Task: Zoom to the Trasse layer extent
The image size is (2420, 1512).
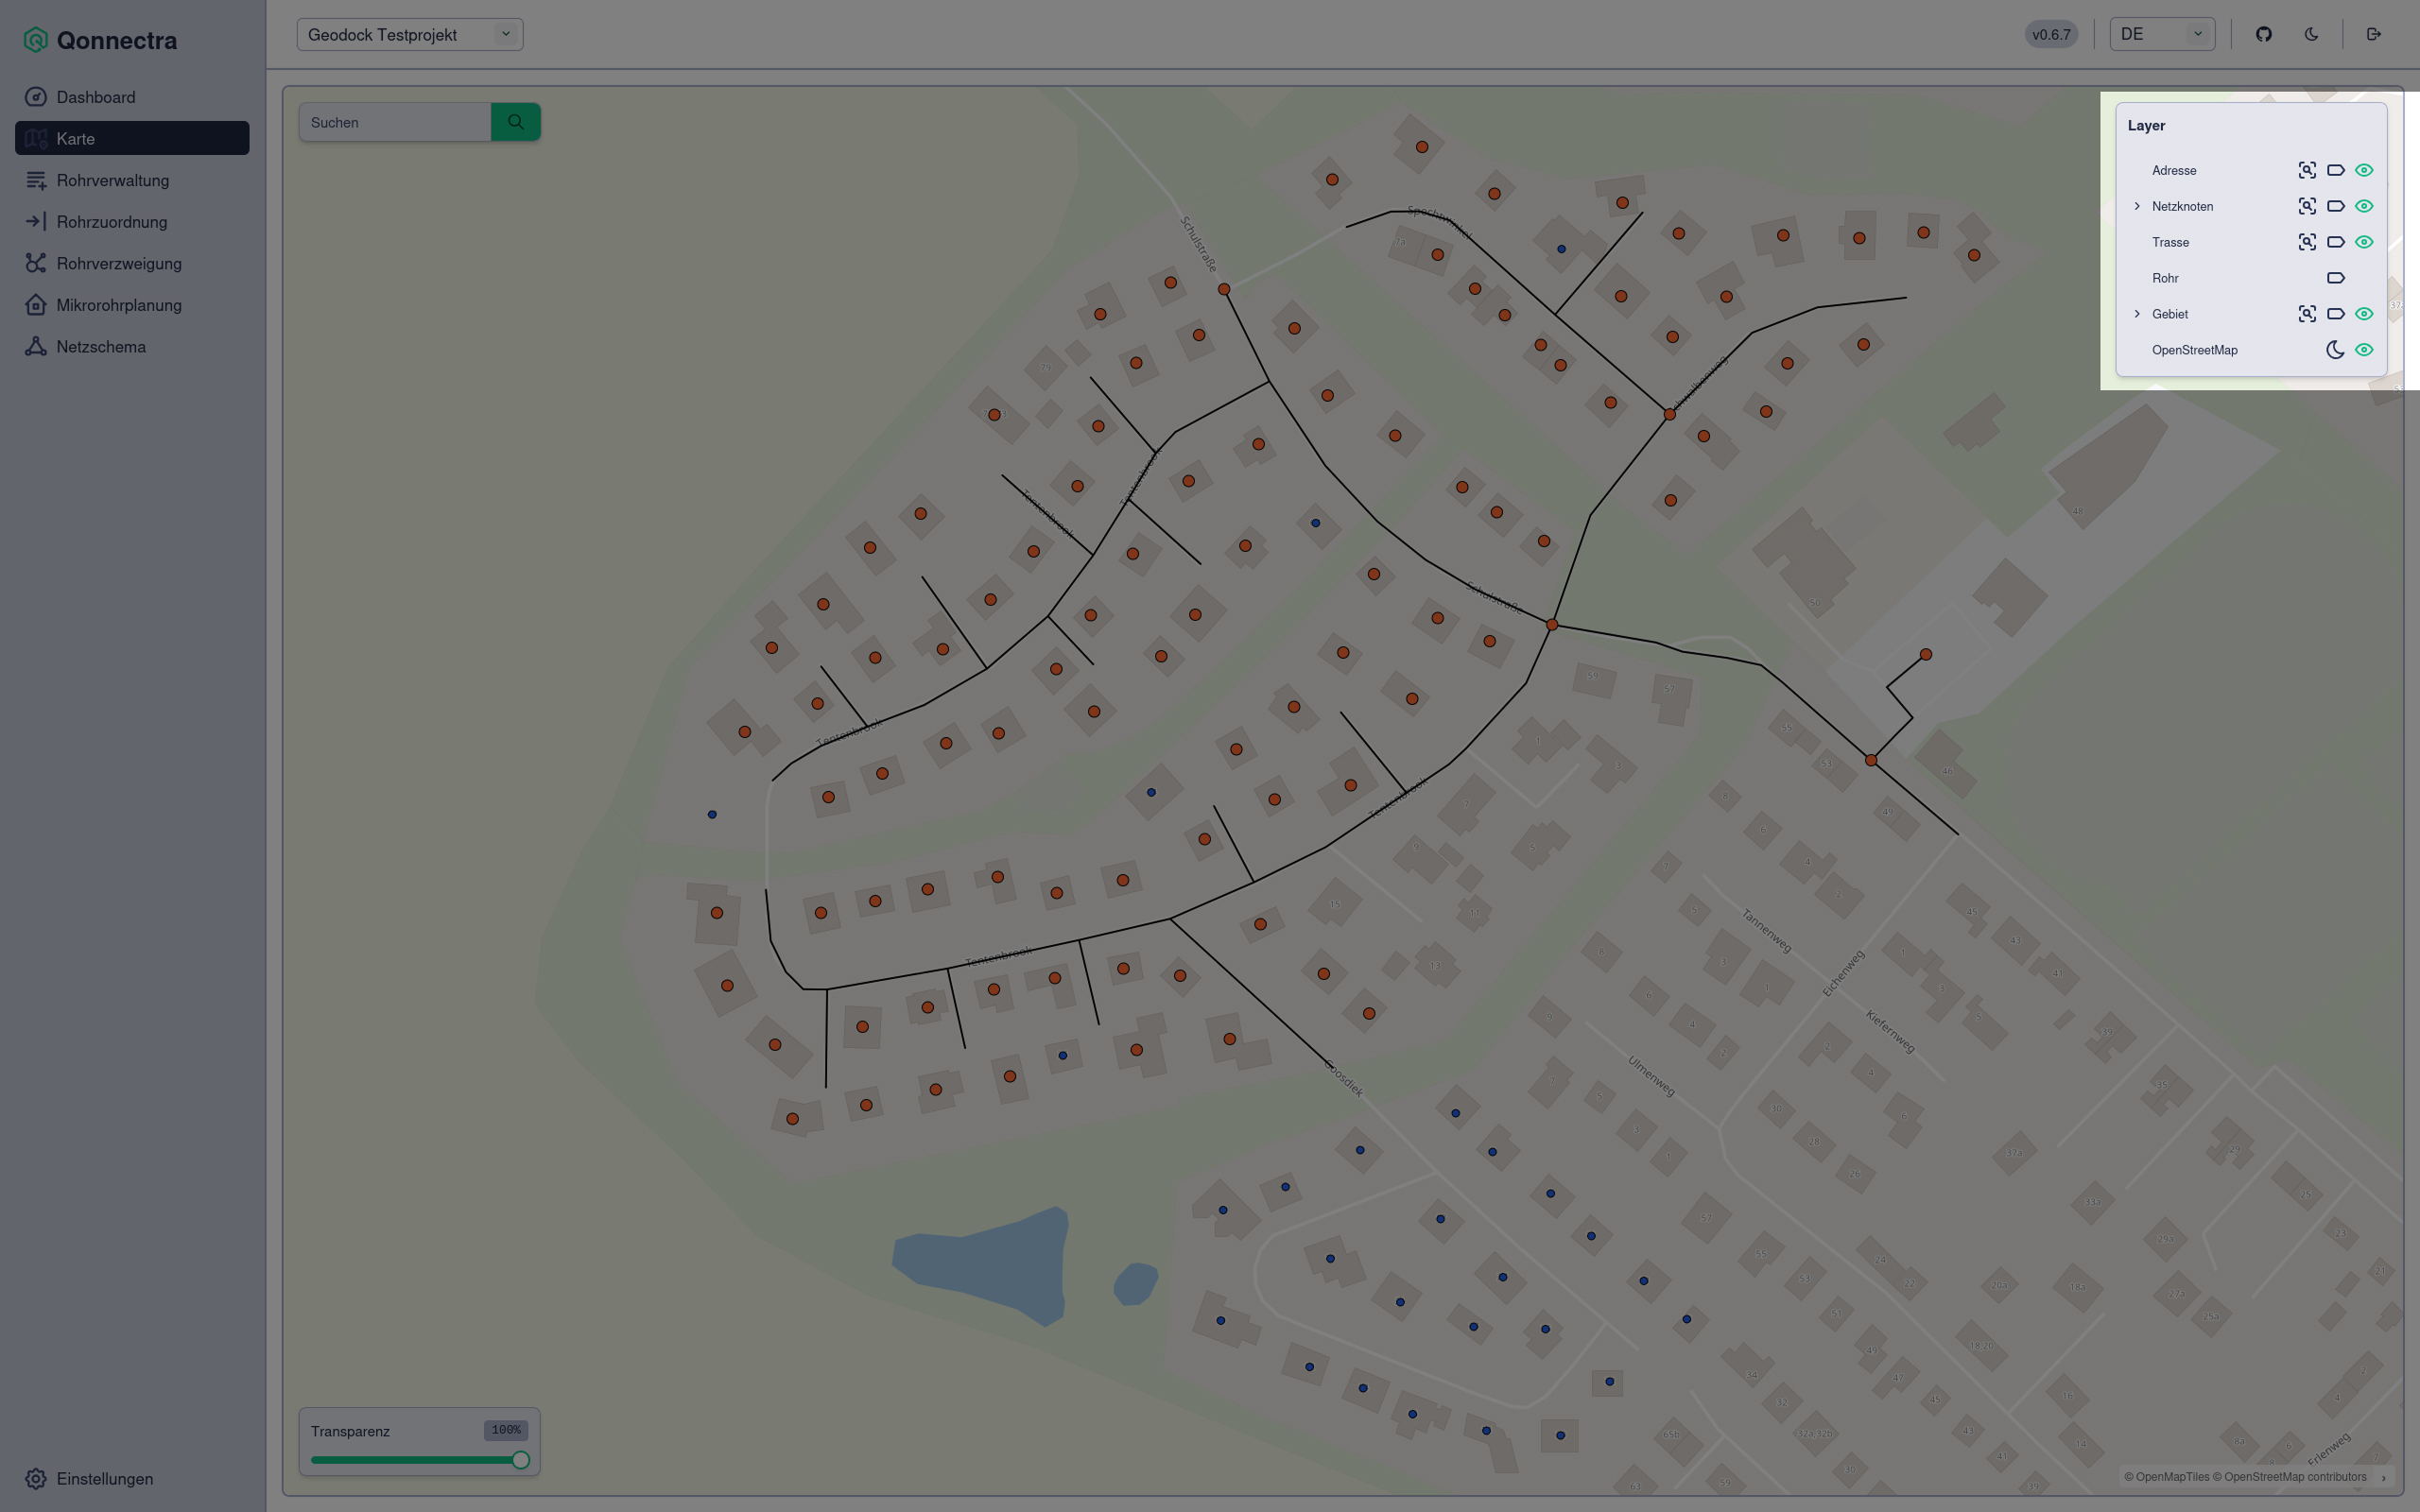Action: coord(2306,242)
